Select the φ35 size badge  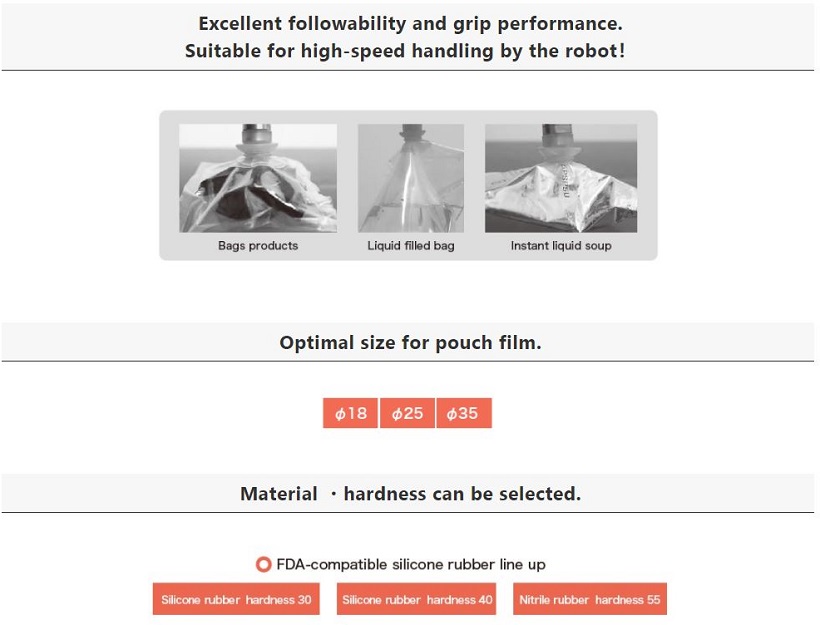[x=464, y=413]
